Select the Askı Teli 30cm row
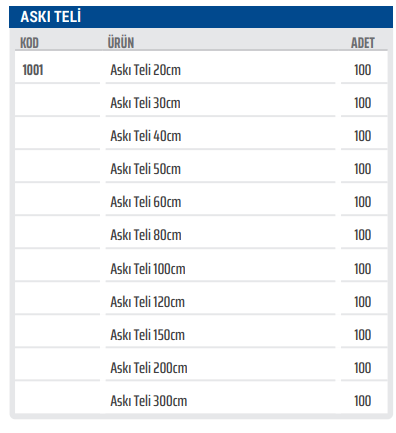 point(201,101)
